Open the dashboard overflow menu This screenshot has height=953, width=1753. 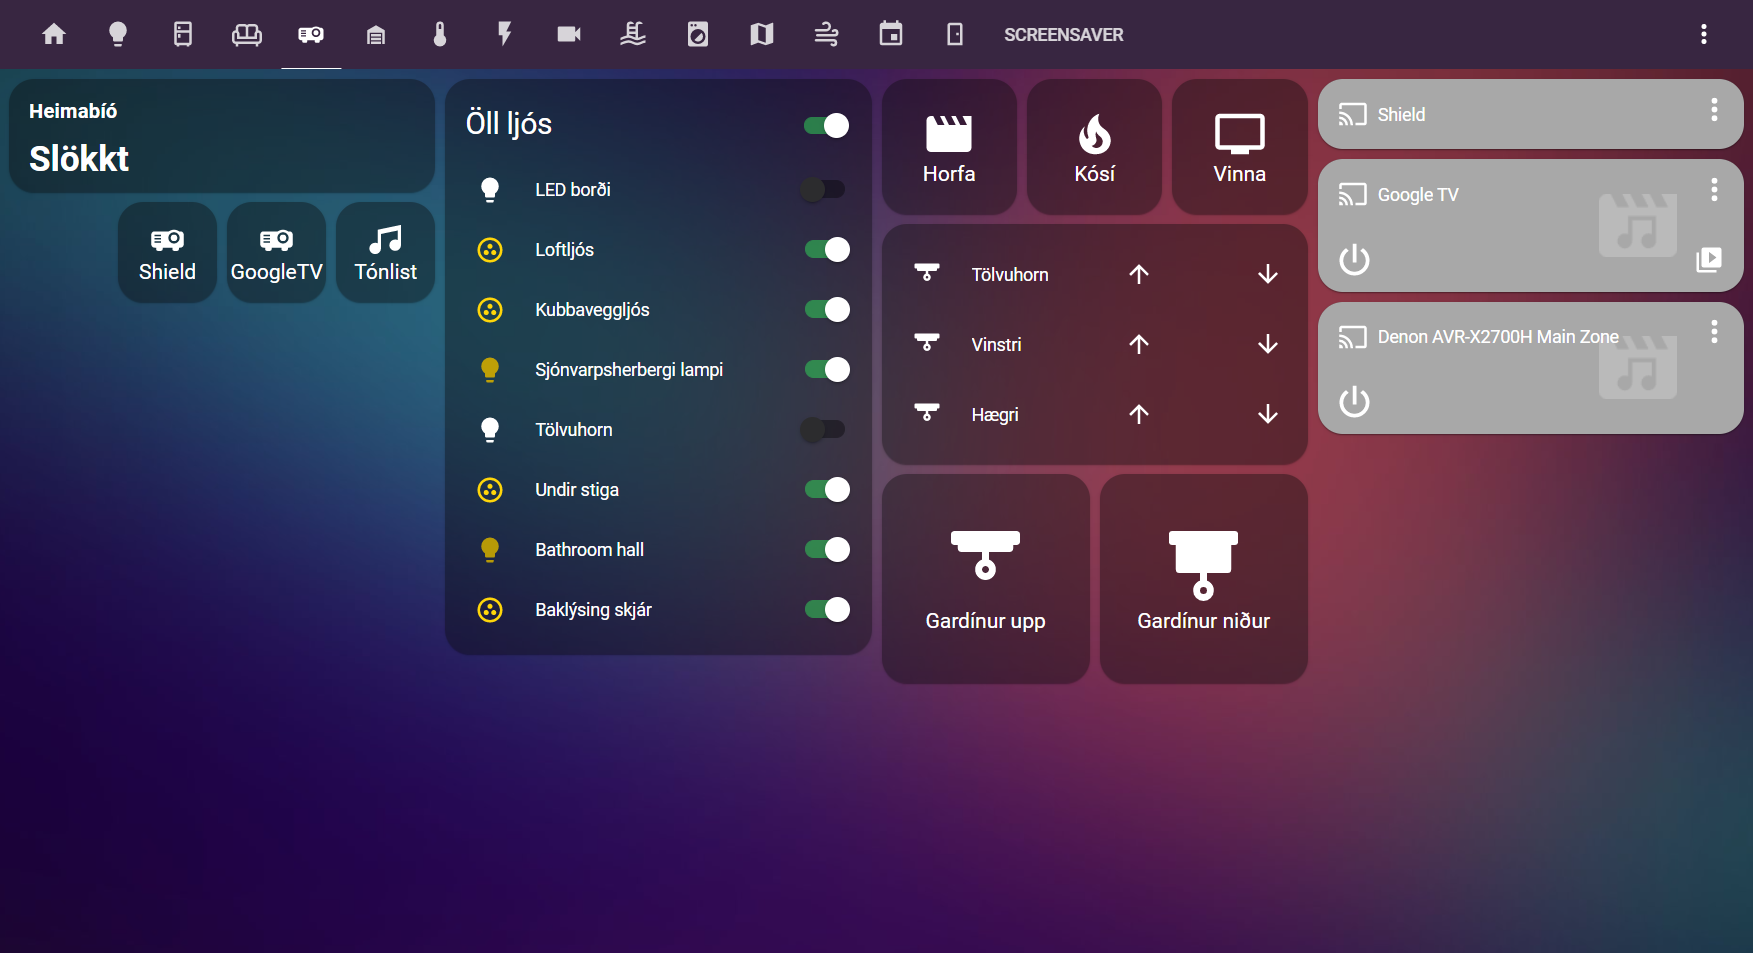coord(1704,35)
